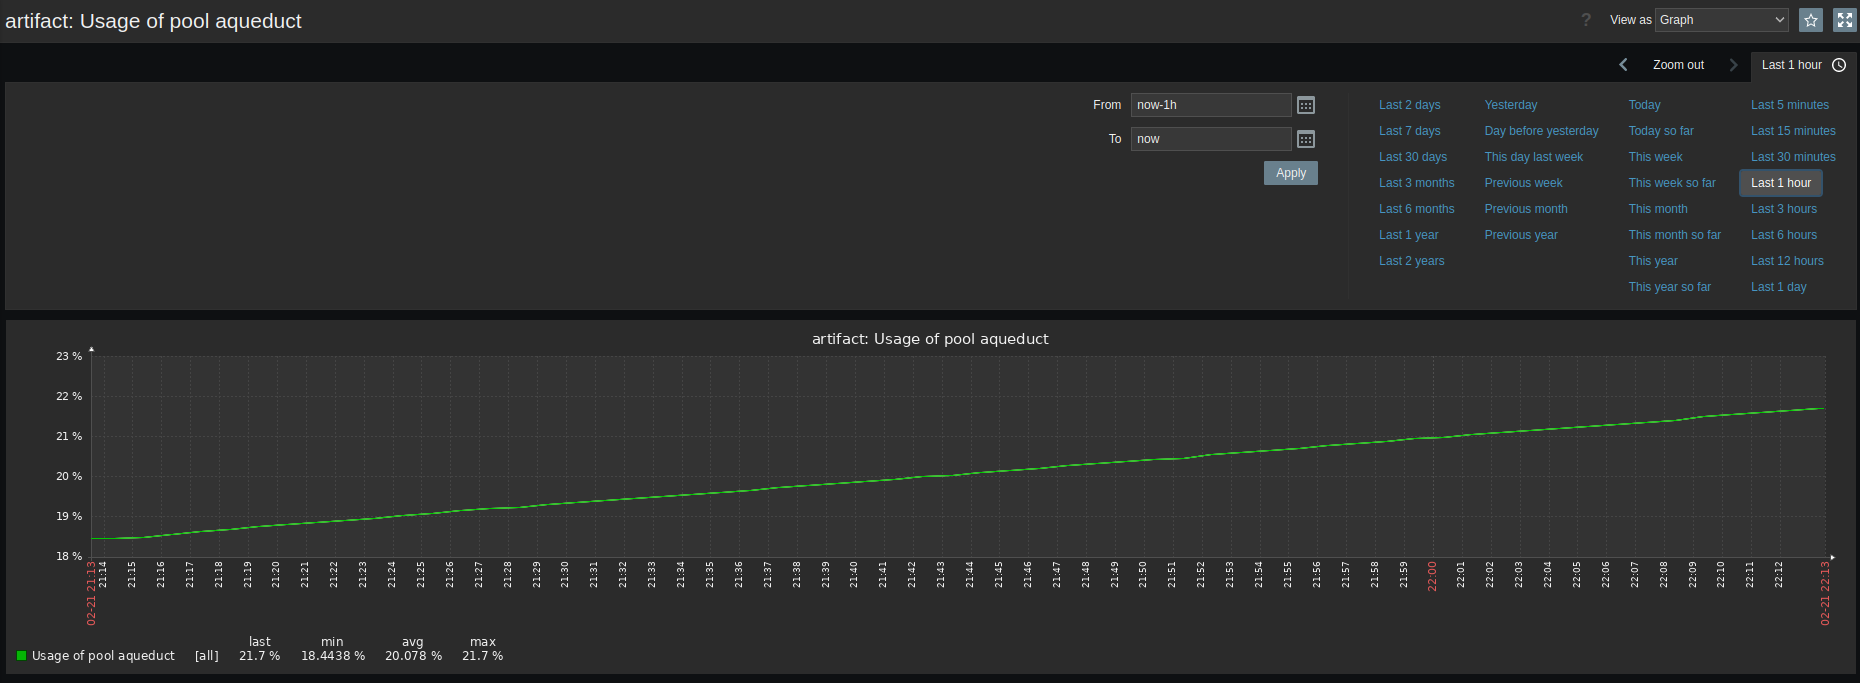Choose Previous month range
Screen dimensions: 1860x683
pyautogui.click(x=1526, y=209)
